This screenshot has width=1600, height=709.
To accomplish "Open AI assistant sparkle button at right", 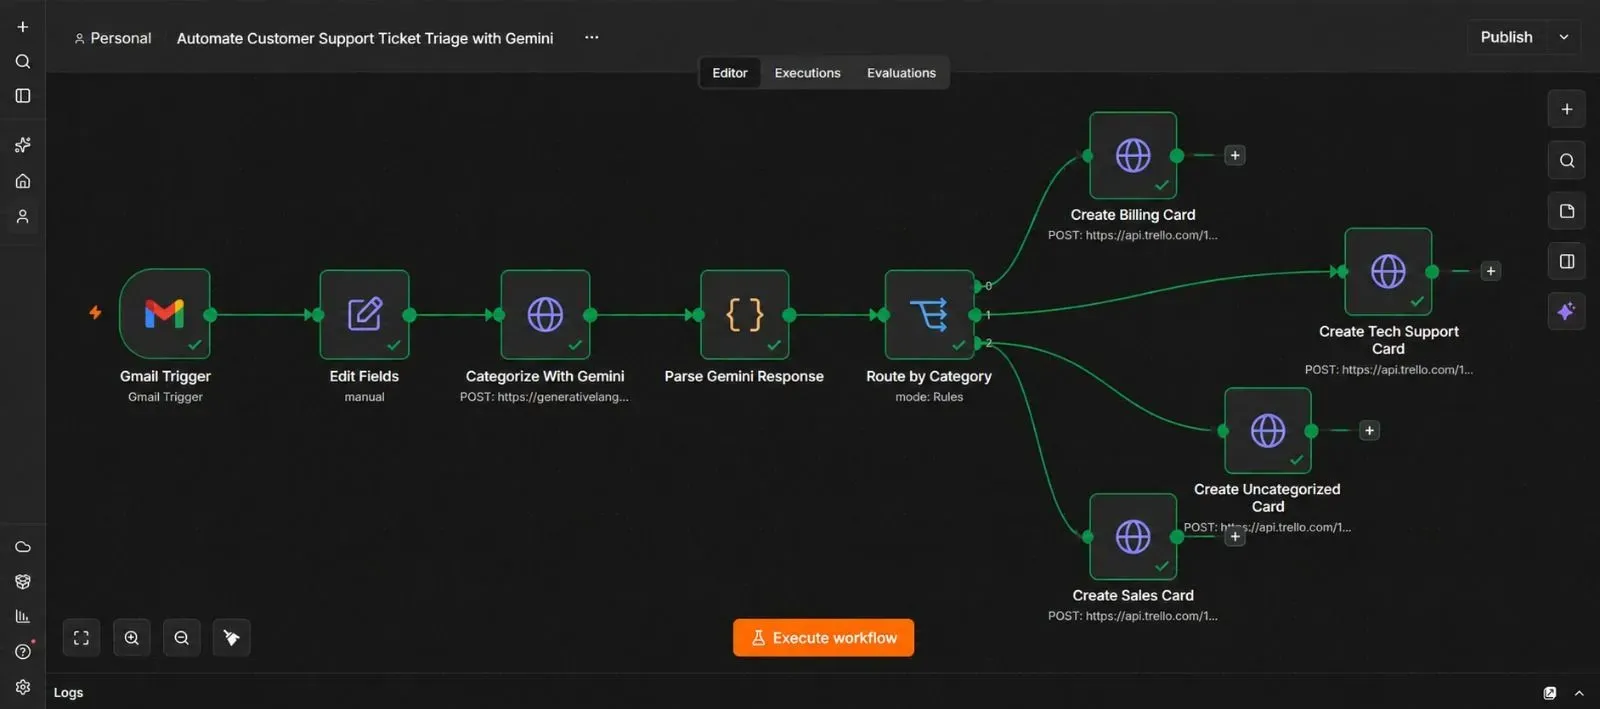I will [1567, 311].
